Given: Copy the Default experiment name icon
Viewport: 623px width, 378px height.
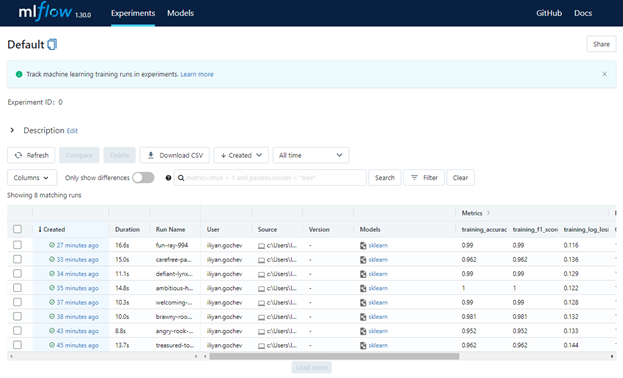Looking at the screenshot, I should tap(52, 45).
